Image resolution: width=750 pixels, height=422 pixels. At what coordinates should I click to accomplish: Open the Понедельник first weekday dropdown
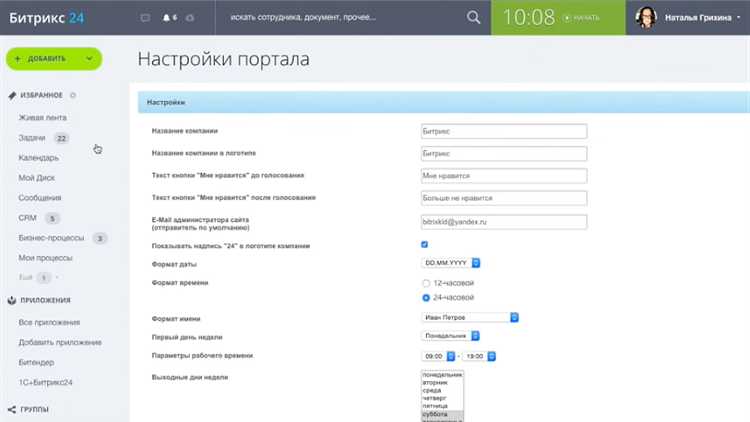450,336
